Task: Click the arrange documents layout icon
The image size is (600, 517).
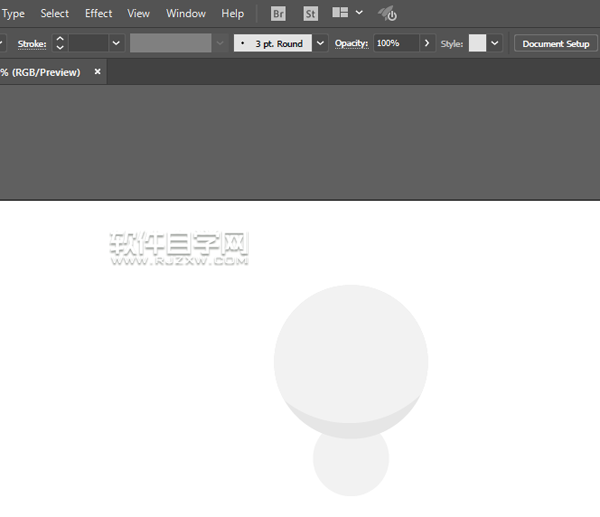Action: click(x=340, y=14)
